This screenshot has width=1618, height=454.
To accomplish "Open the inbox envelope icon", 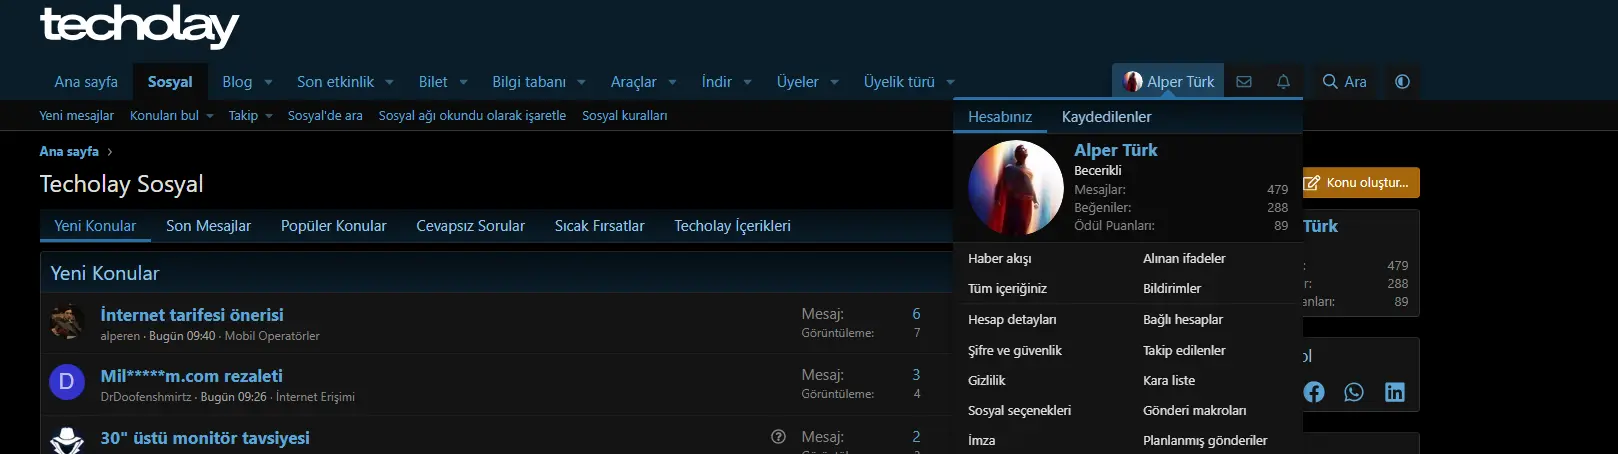I will coord(1244,82).
